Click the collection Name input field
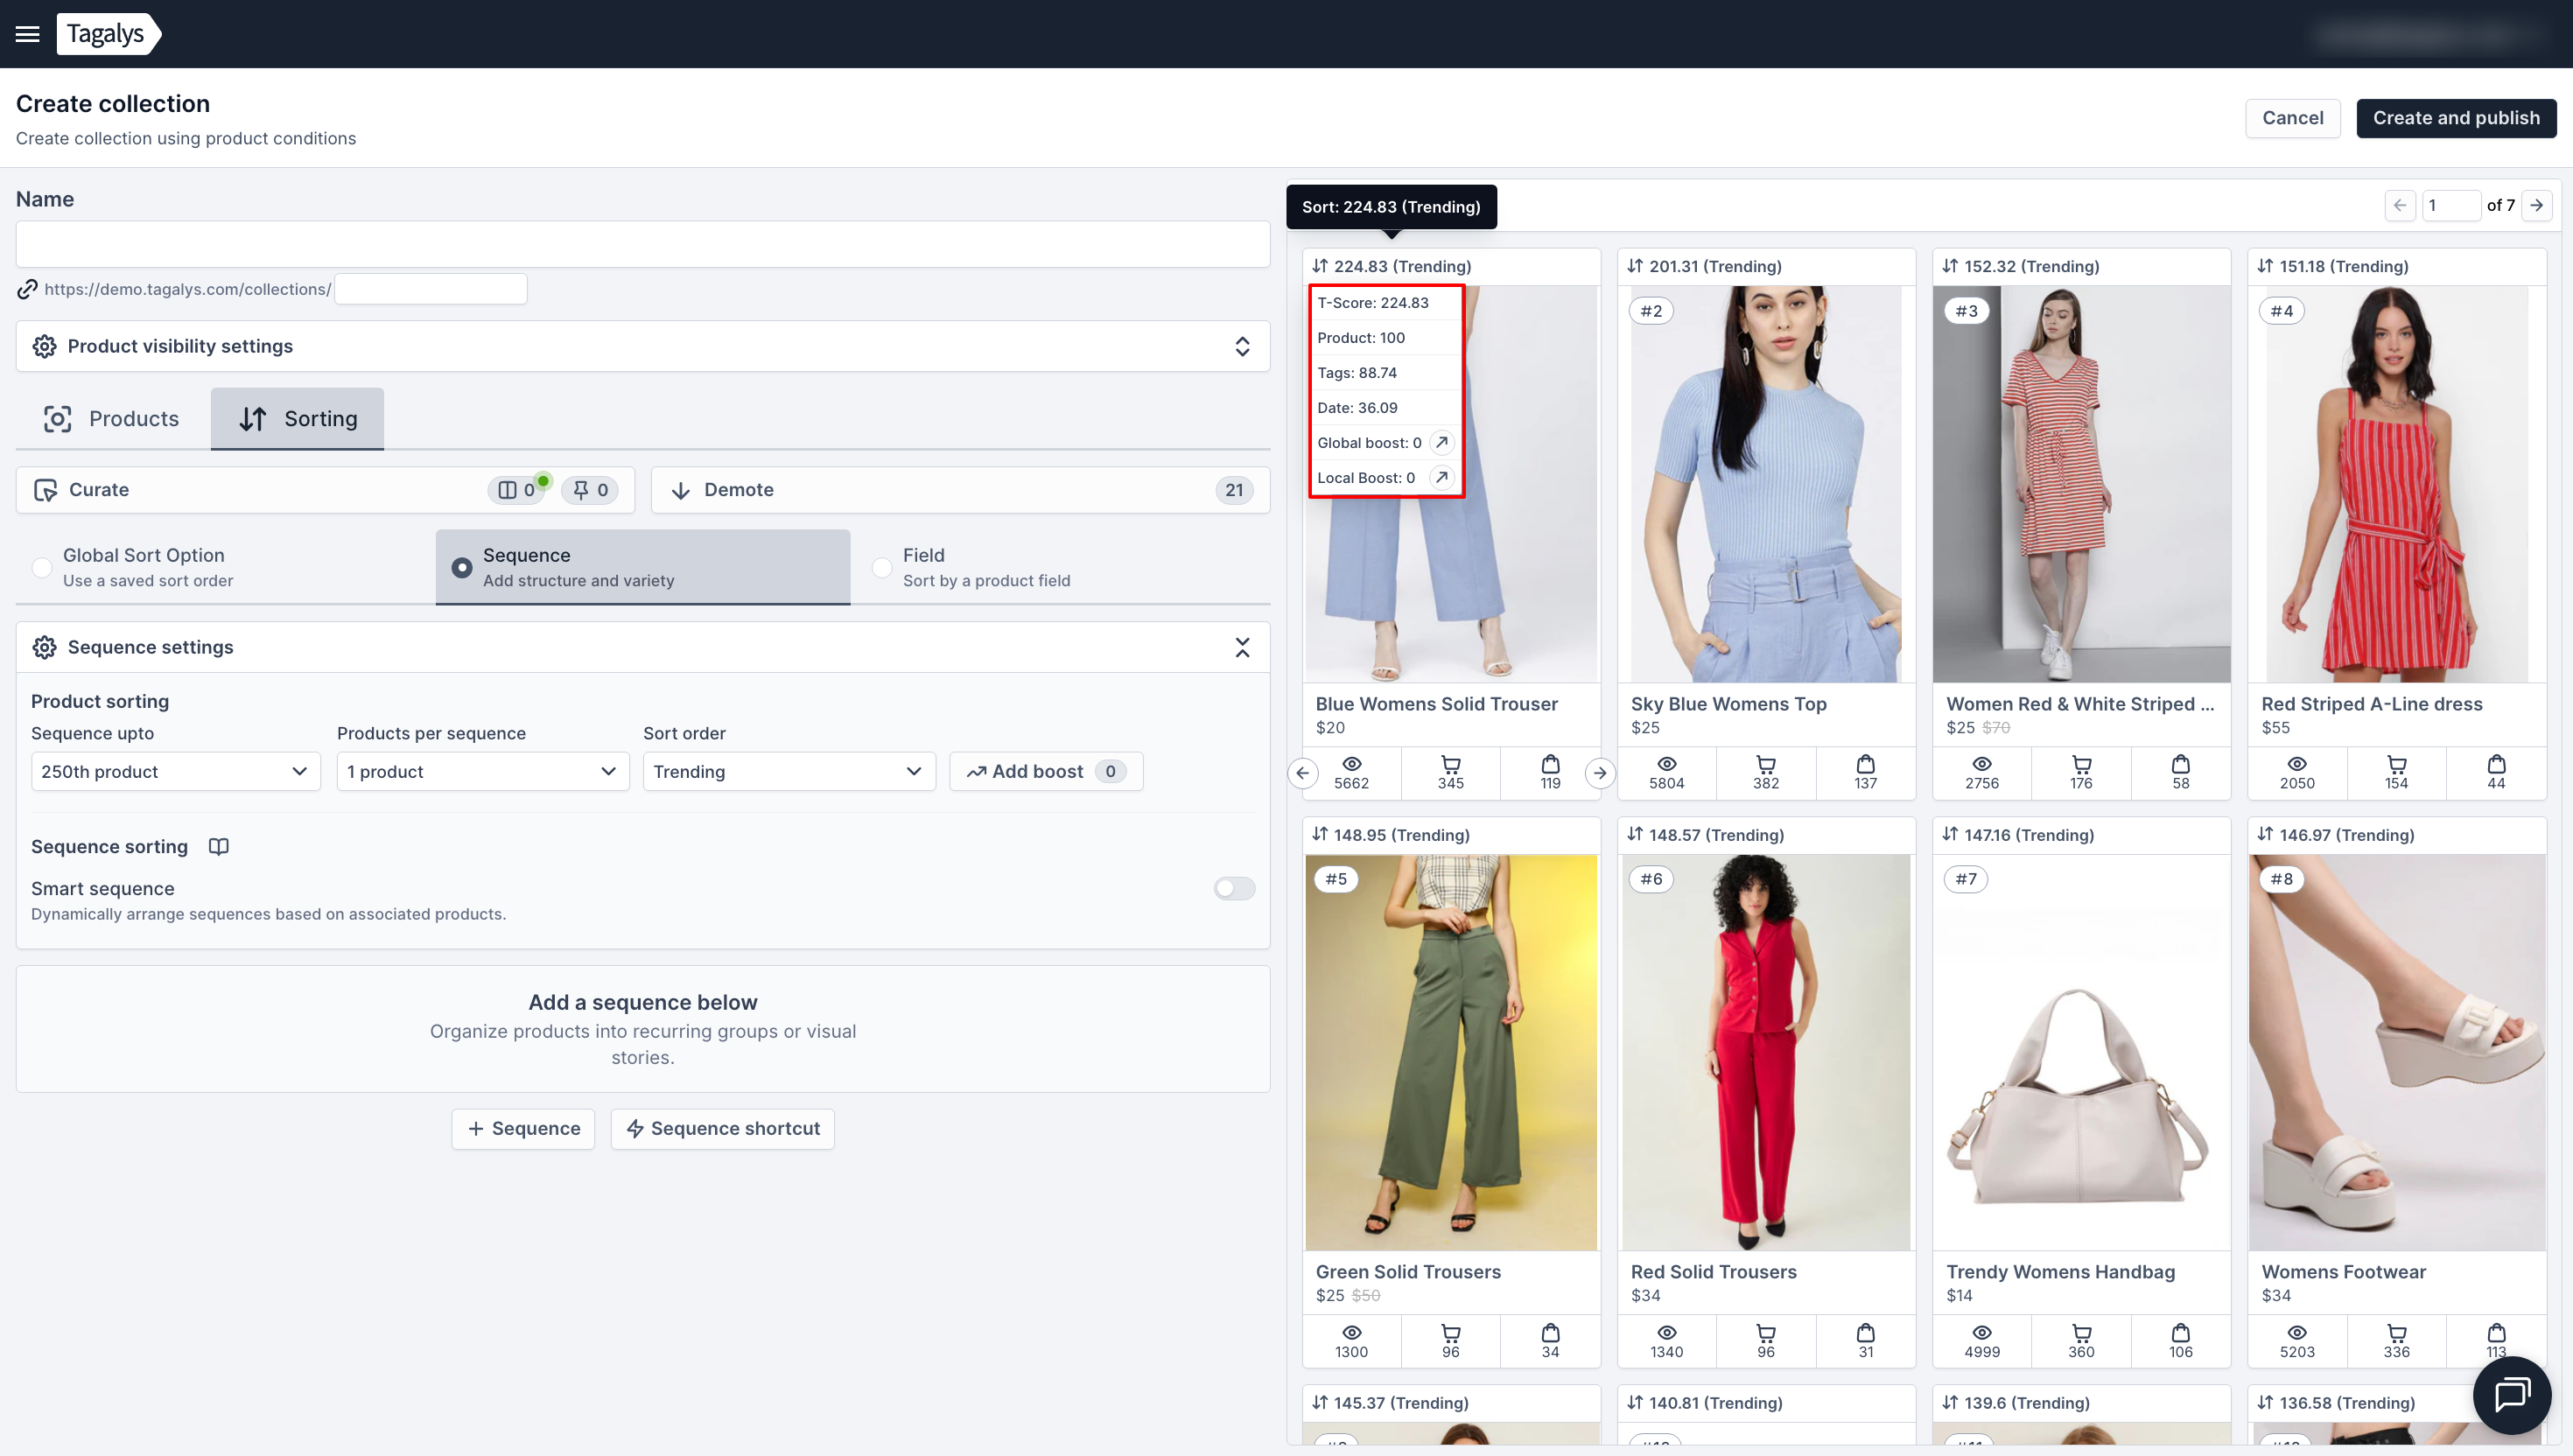 (x=642, y=244)
